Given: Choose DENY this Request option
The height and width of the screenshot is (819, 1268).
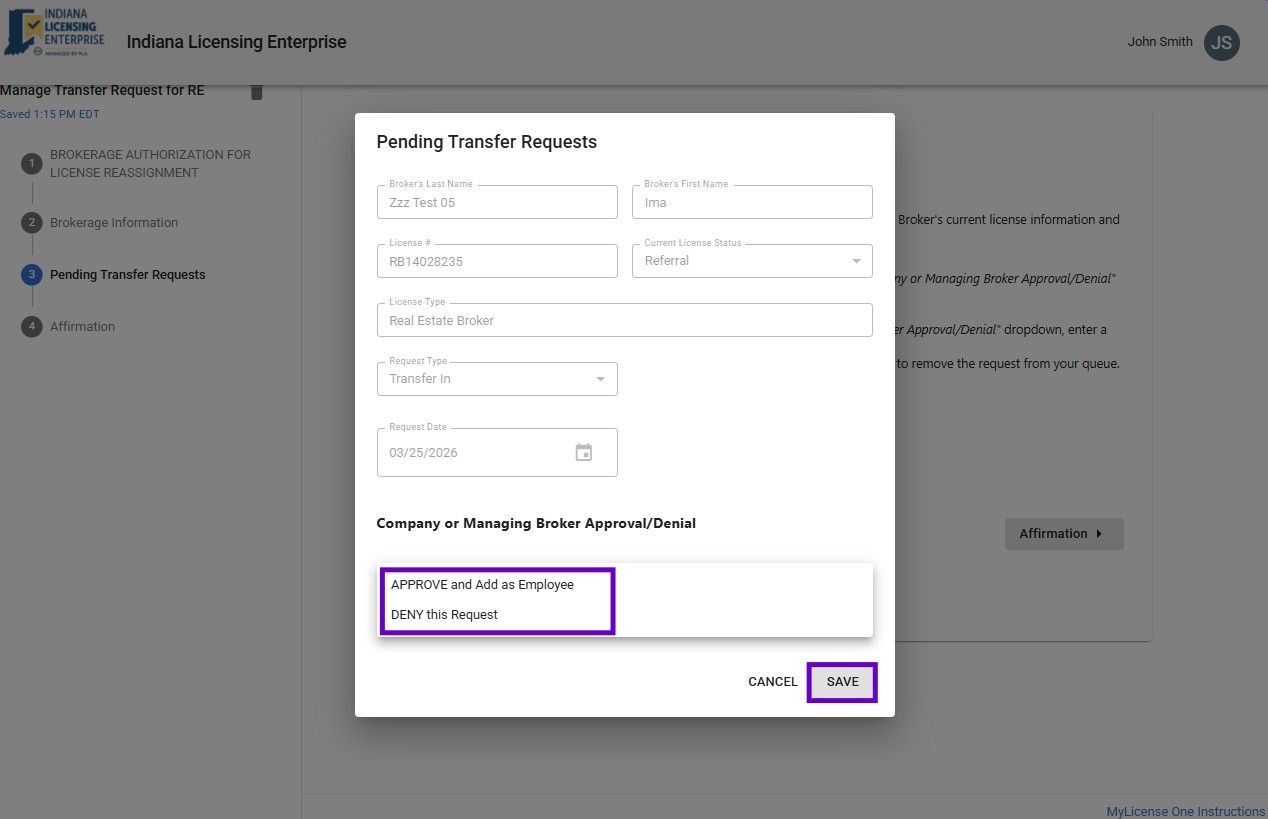Looking at the screenshot, I should (x=444, y=615).
